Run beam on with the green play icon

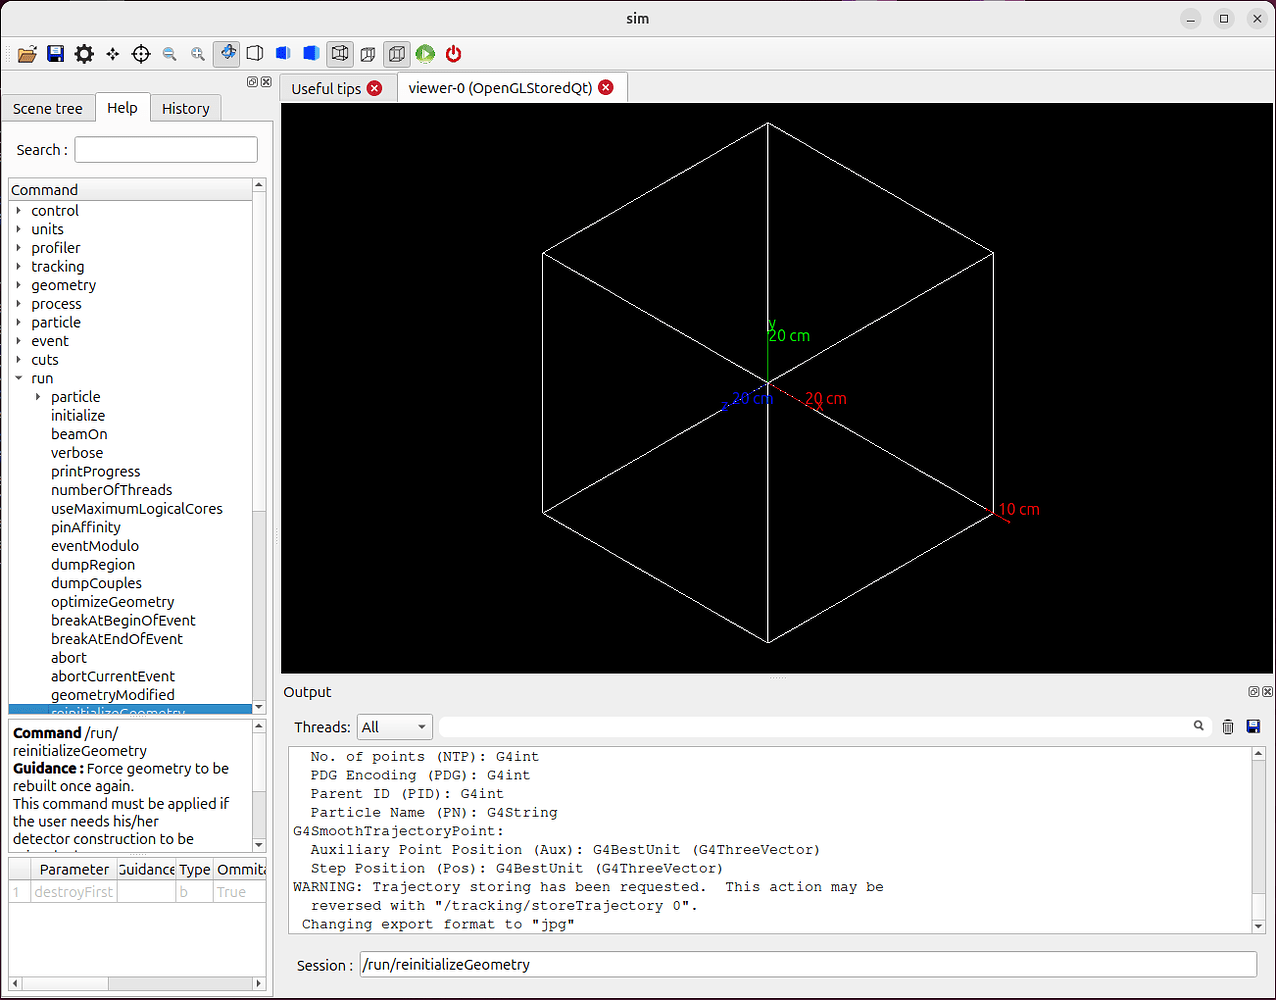tap(424, 54)
